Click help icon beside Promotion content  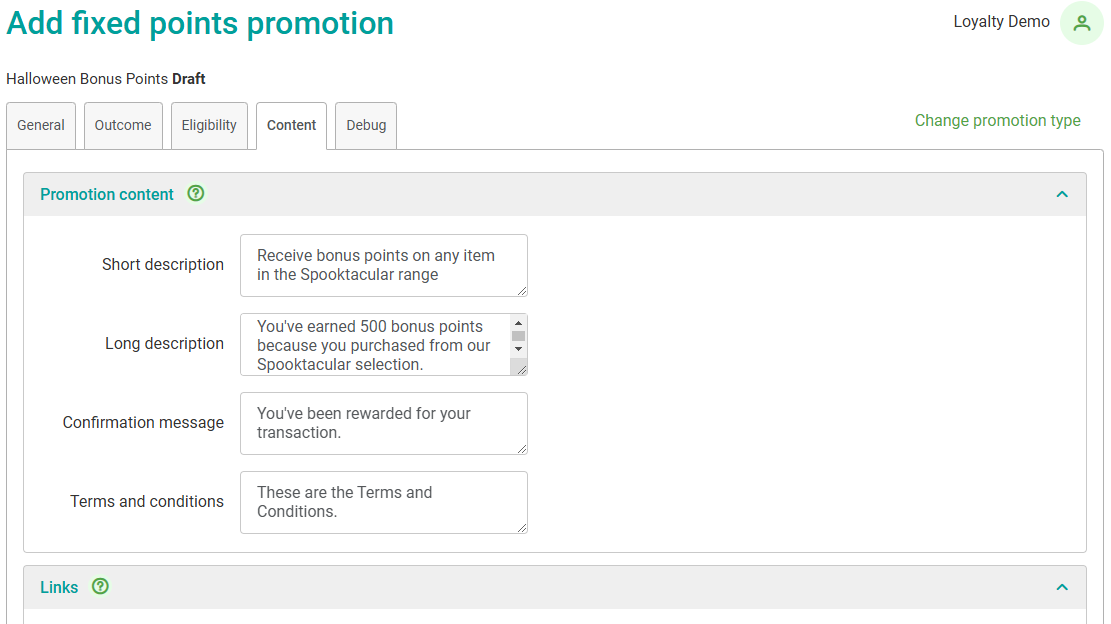click(196, 194)
